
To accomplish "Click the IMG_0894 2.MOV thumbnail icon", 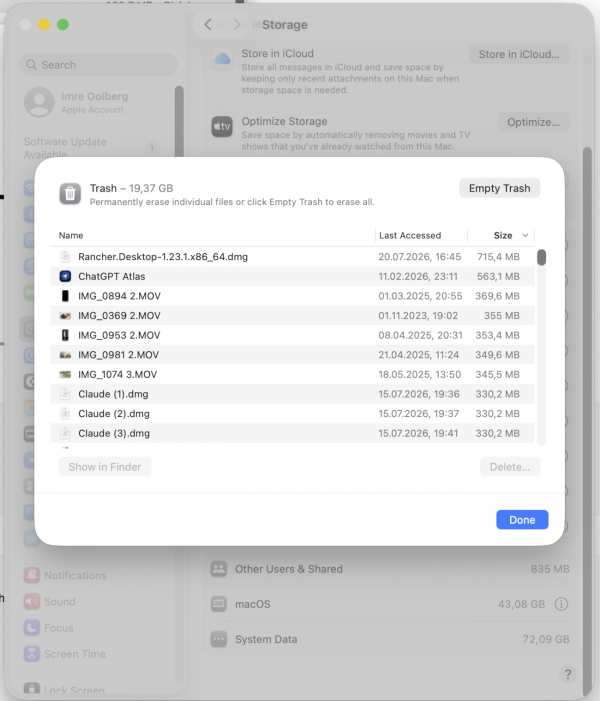I will tap(65, 296).
